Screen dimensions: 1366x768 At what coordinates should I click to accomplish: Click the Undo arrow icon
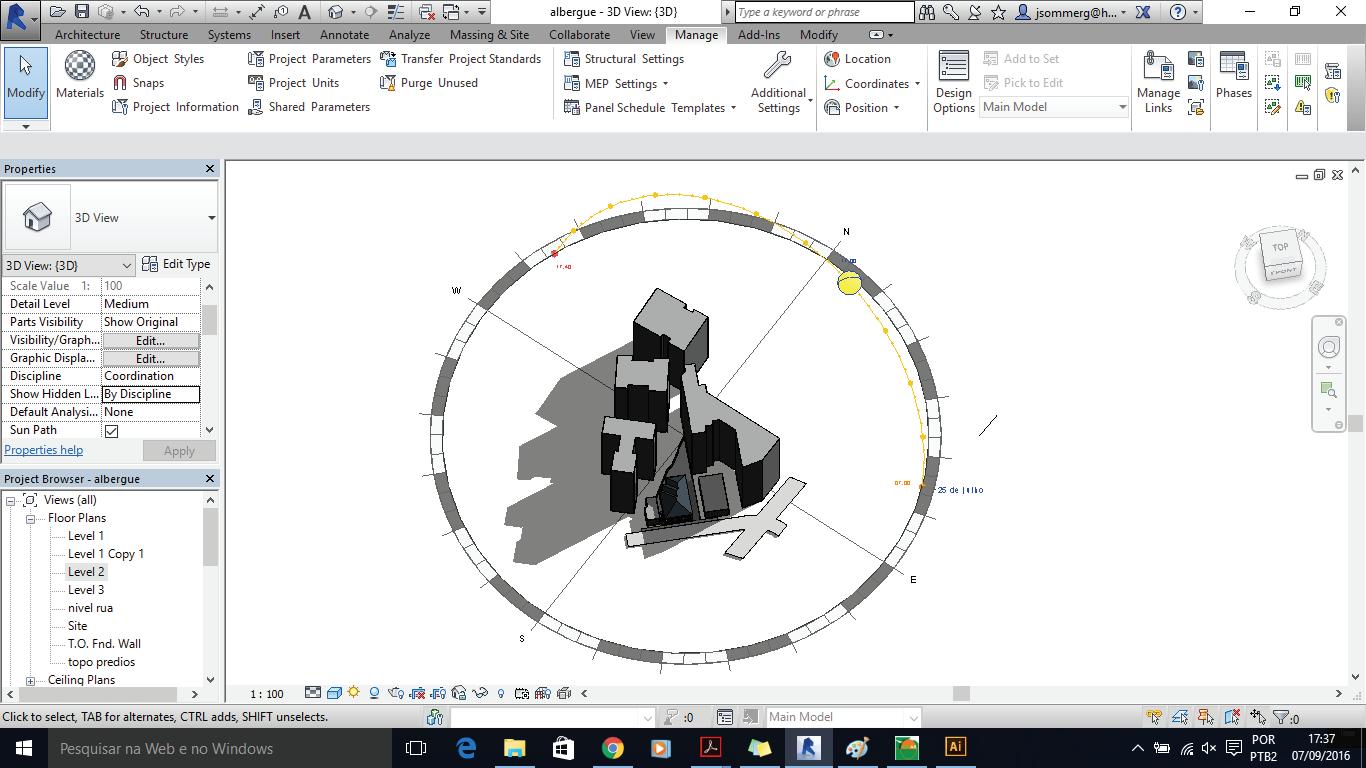point(141,12)
